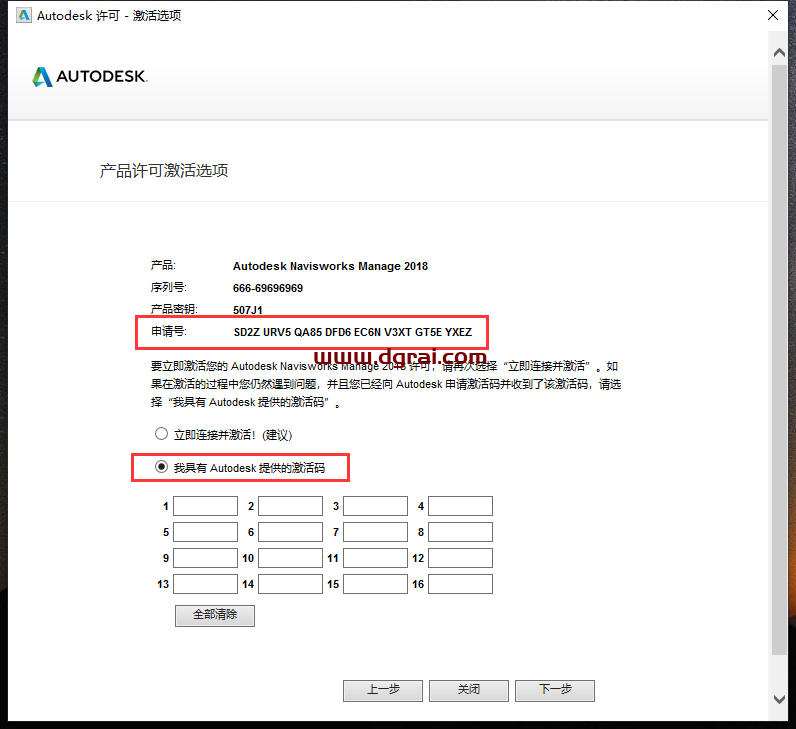Click product name Autodesk Navisworks Manage 2018

point(330,266)
